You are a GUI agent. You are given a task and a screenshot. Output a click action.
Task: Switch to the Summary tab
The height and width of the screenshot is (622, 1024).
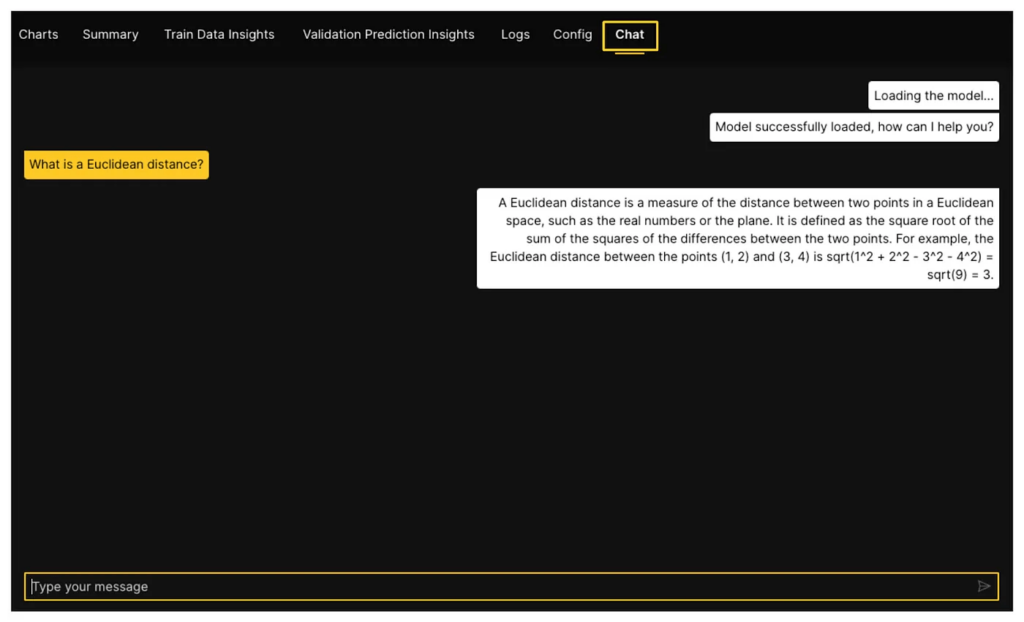point(110,34)
